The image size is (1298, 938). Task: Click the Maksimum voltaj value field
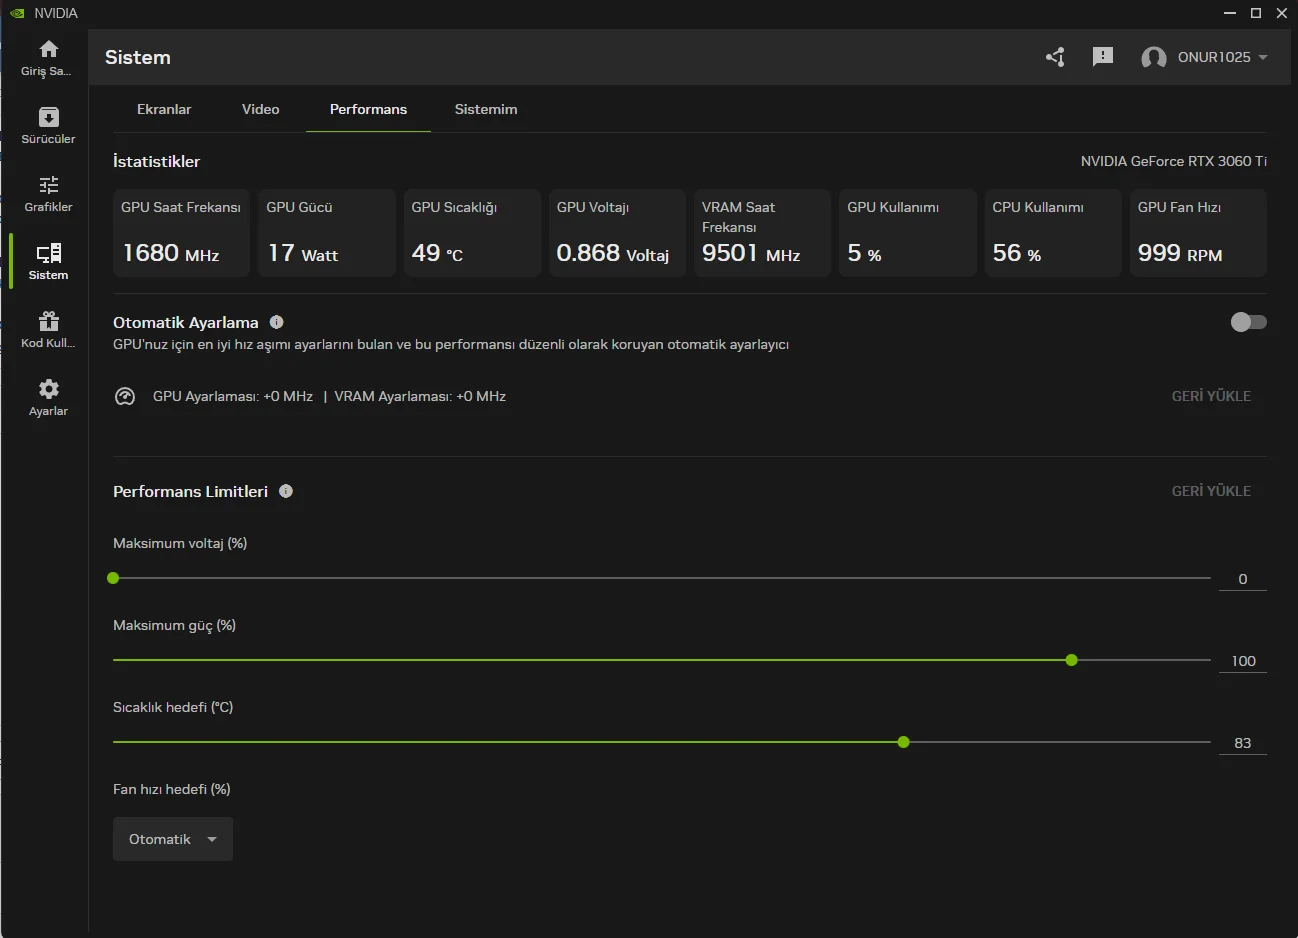tap(1242, 579)
